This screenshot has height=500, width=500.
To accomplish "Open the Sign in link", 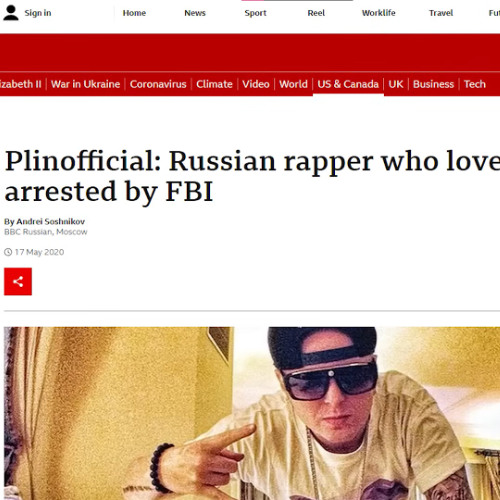I will [x=38, y=13].
